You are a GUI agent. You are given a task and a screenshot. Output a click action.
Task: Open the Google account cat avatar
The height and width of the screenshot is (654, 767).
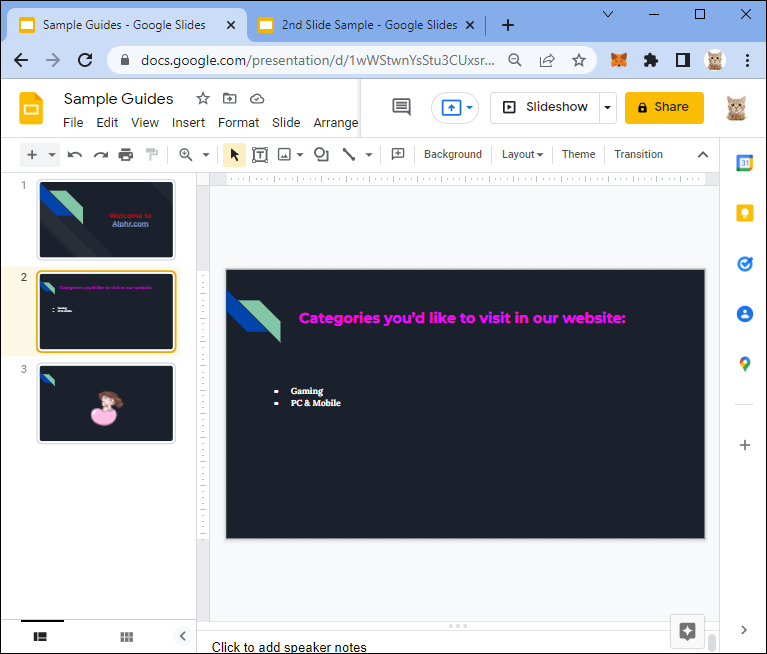point(736,108)
